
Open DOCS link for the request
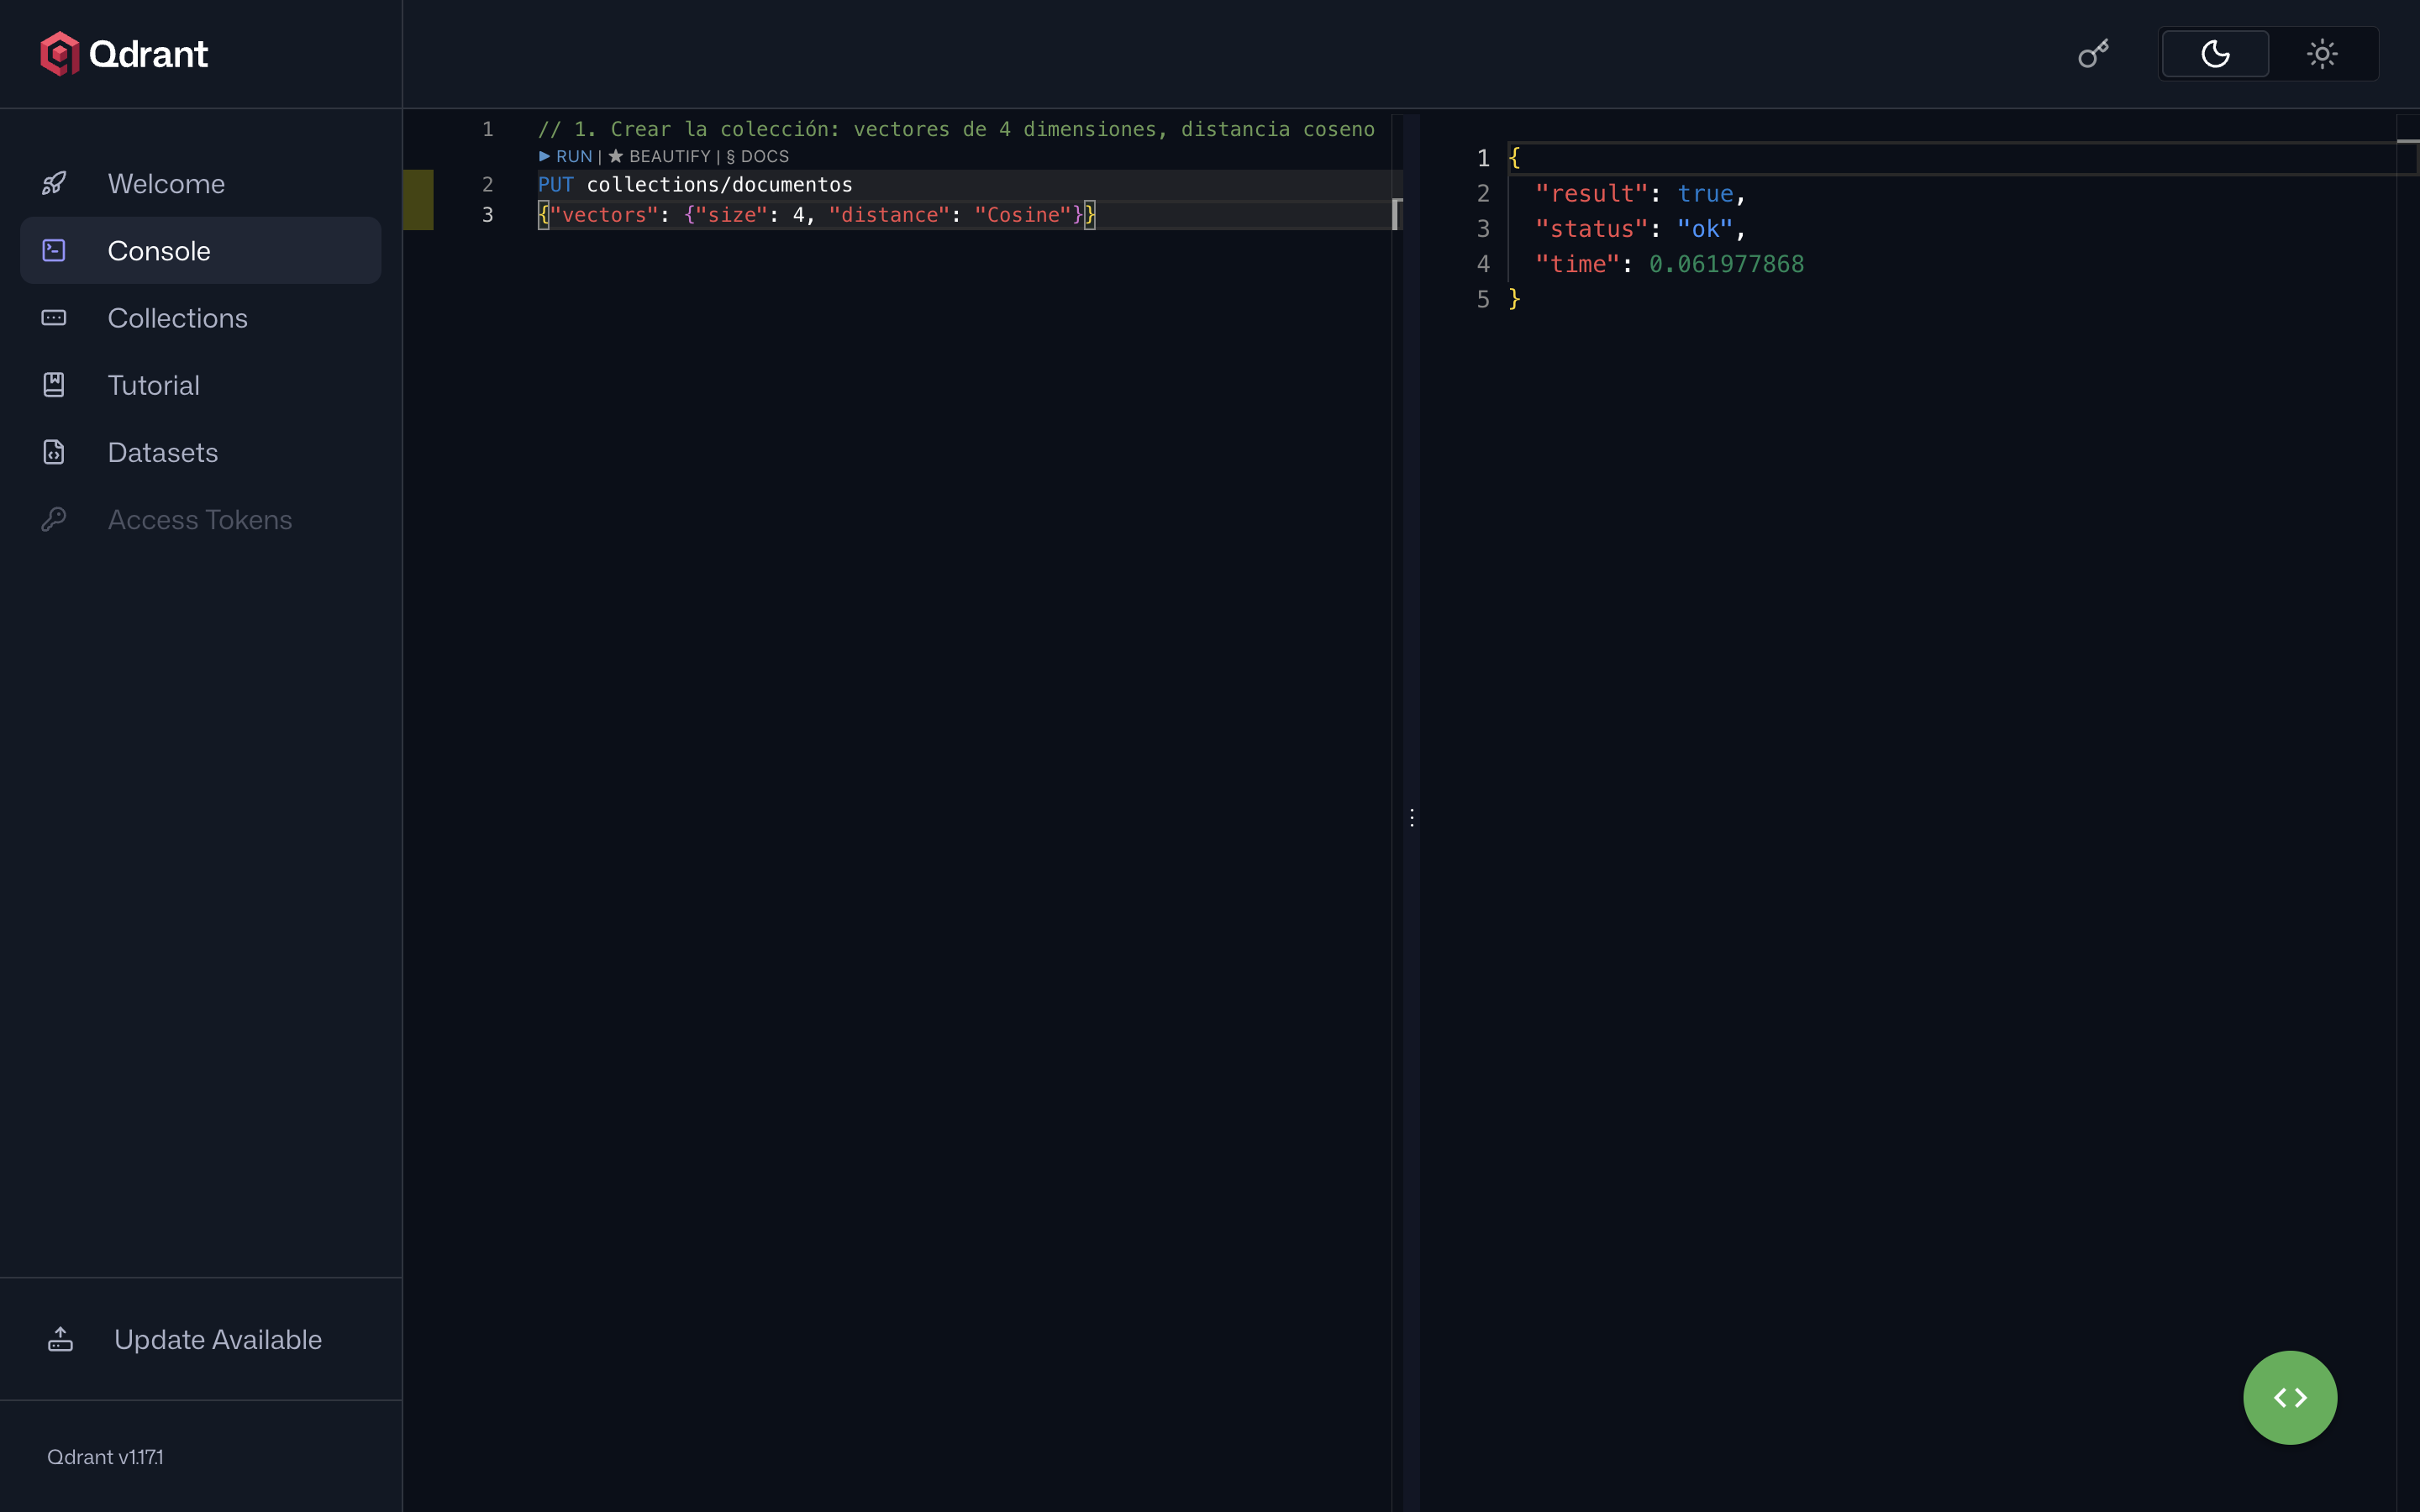(x=757, y=156)
